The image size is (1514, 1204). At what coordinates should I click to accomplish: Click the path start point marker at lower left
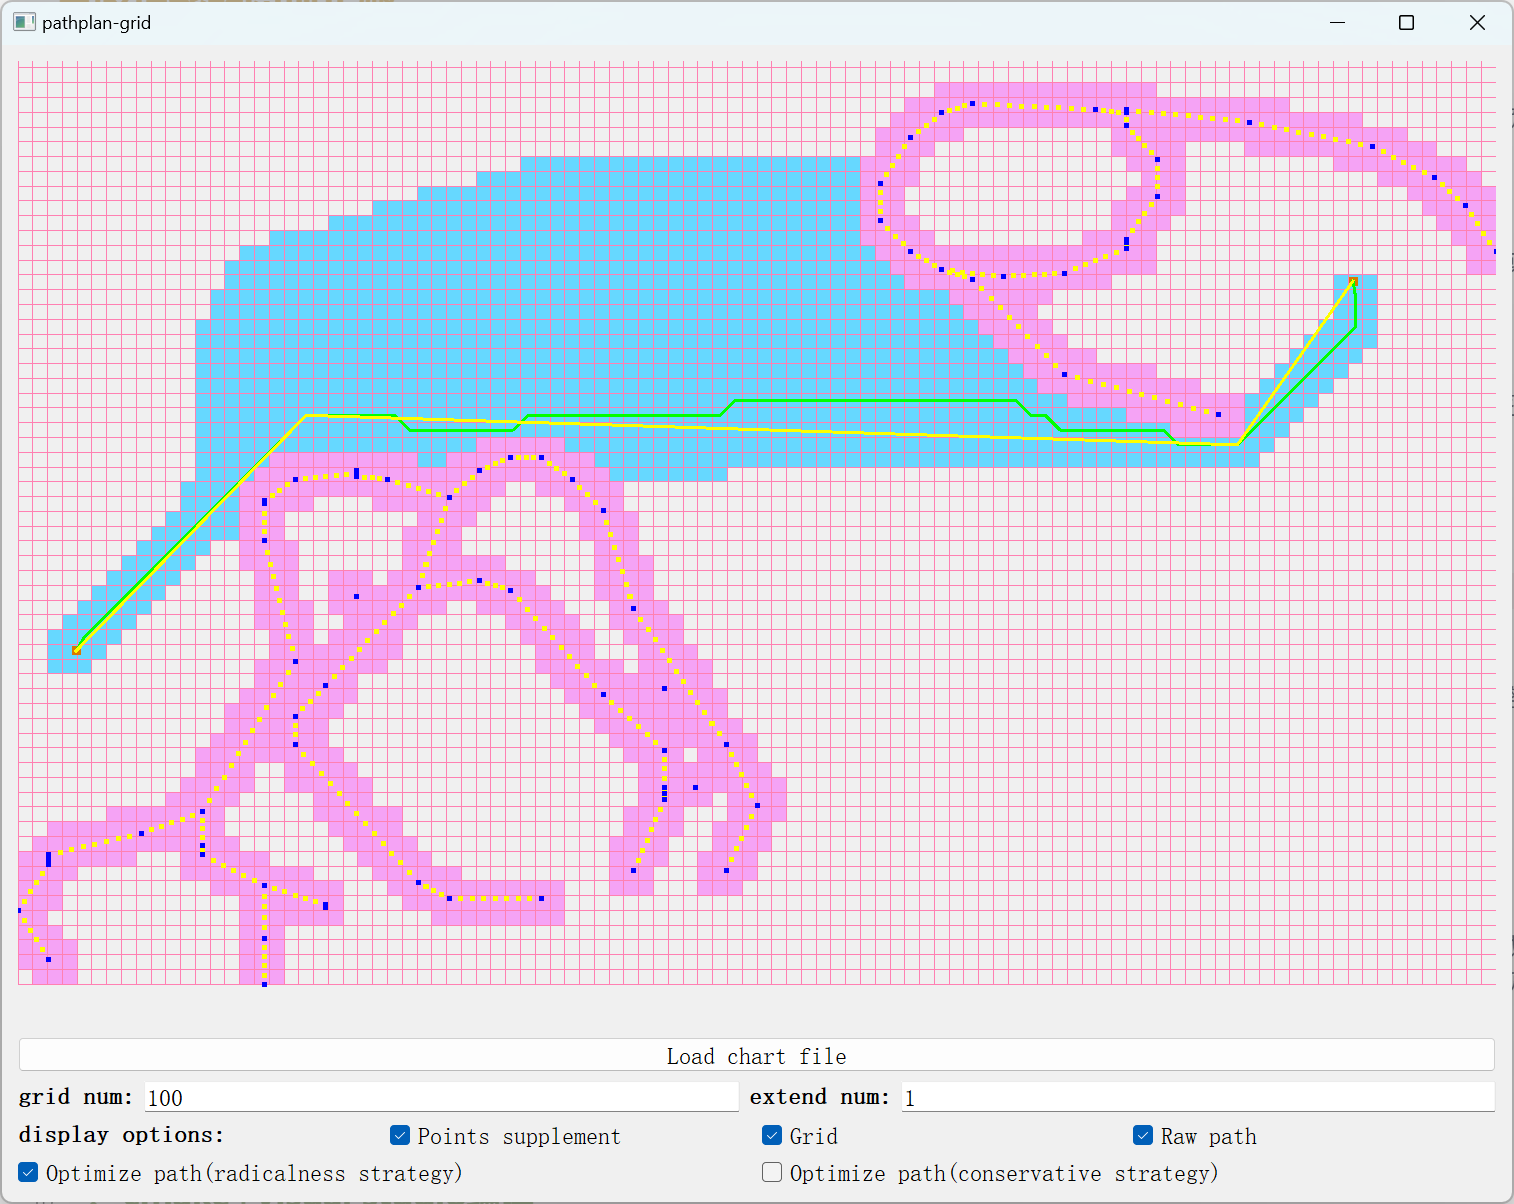click(x=77, y=650)
